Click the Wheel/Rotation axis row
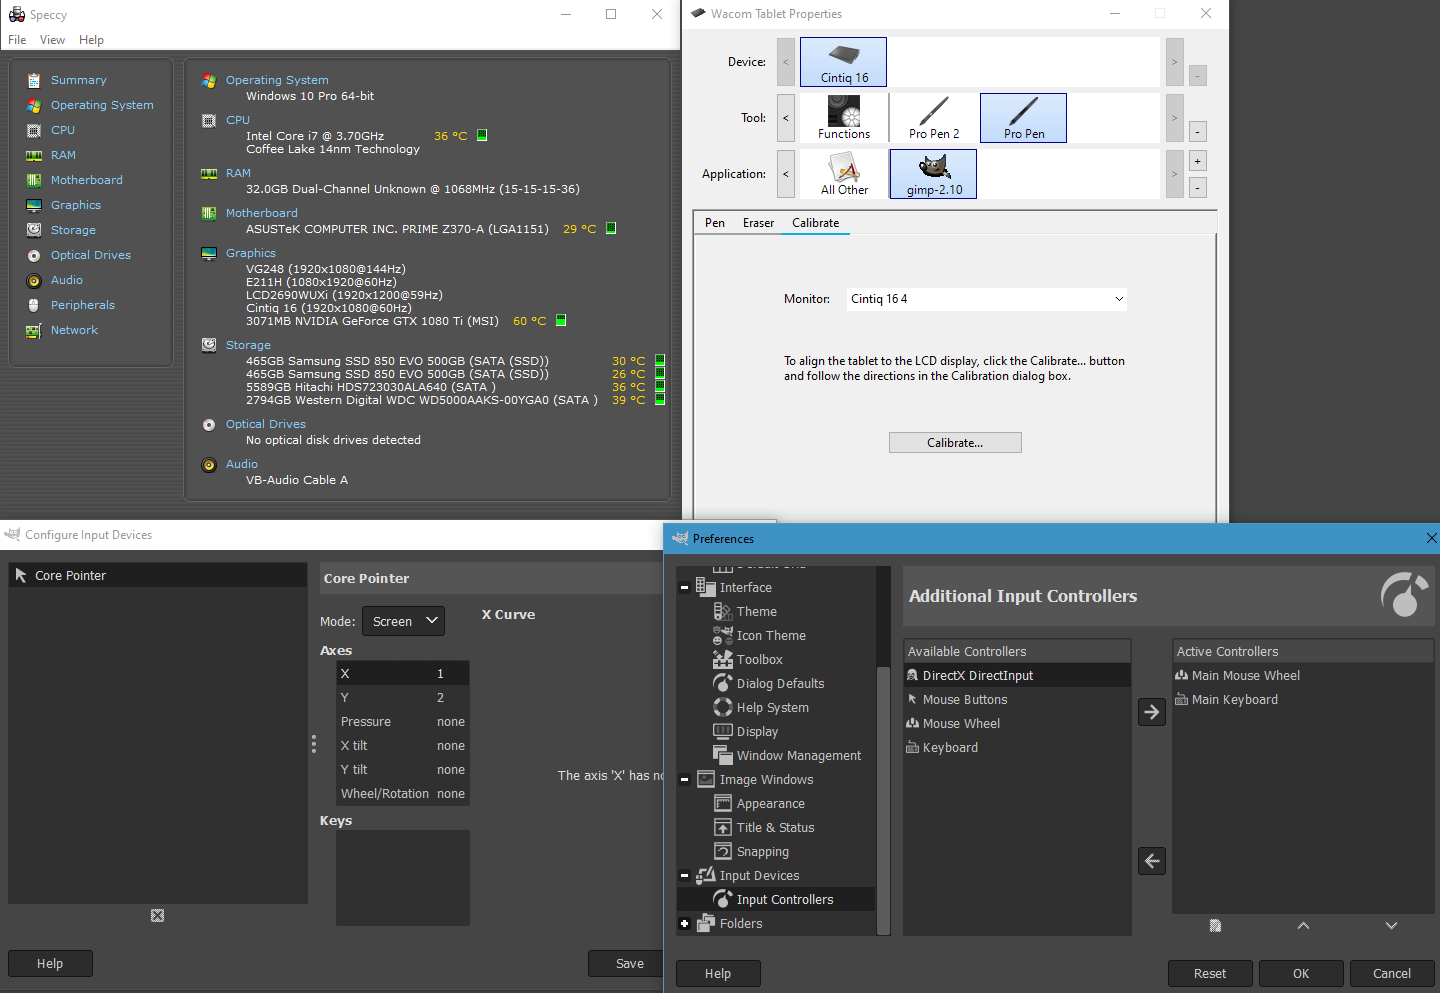1440x993 pixels. (x=403, y=794)
